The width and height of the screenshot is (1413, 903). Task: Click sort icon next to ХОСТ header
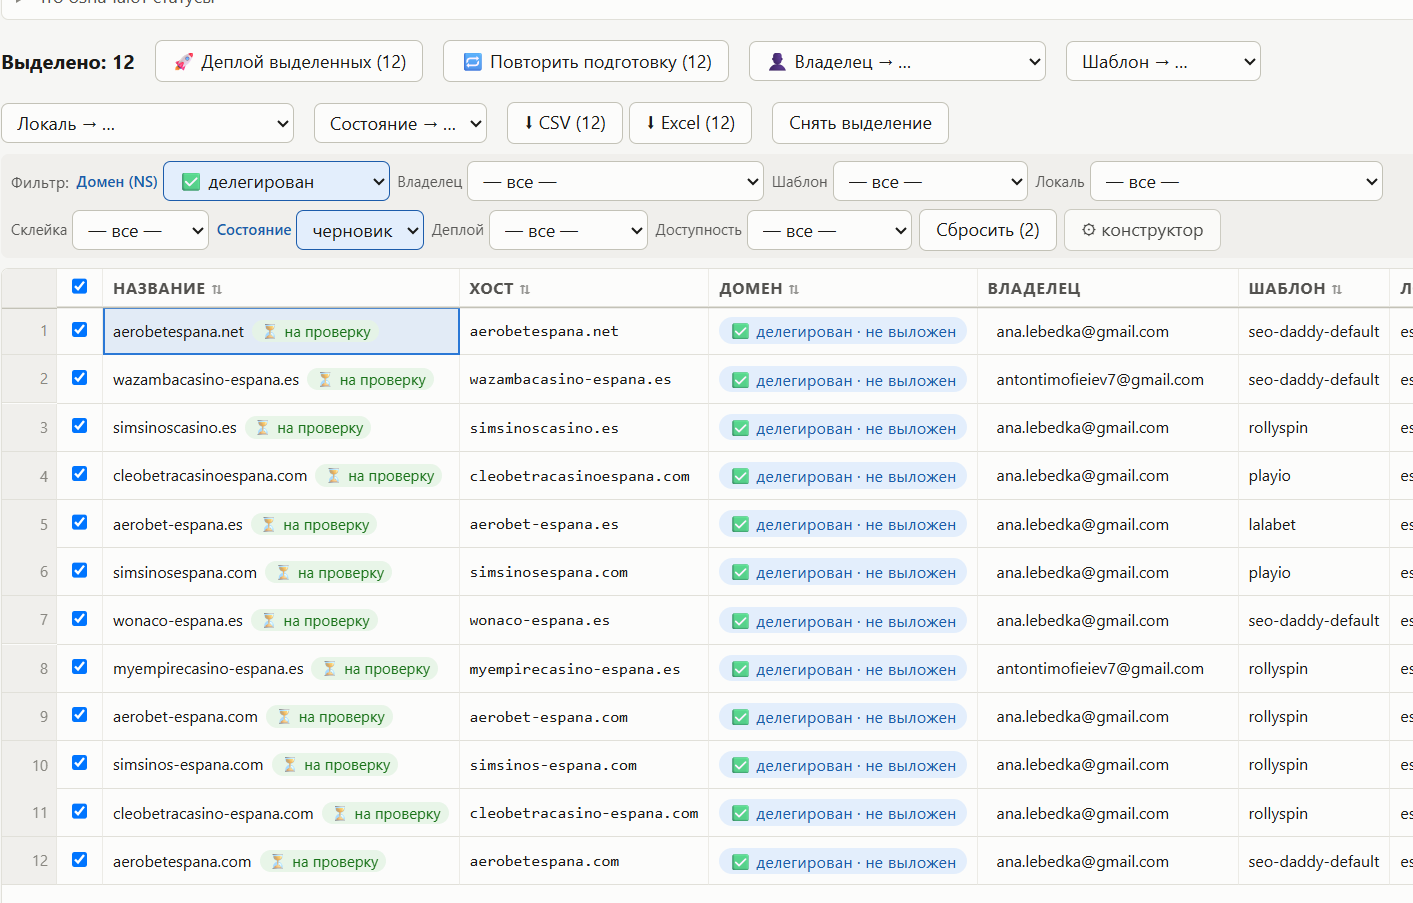[x=525, y=289]
